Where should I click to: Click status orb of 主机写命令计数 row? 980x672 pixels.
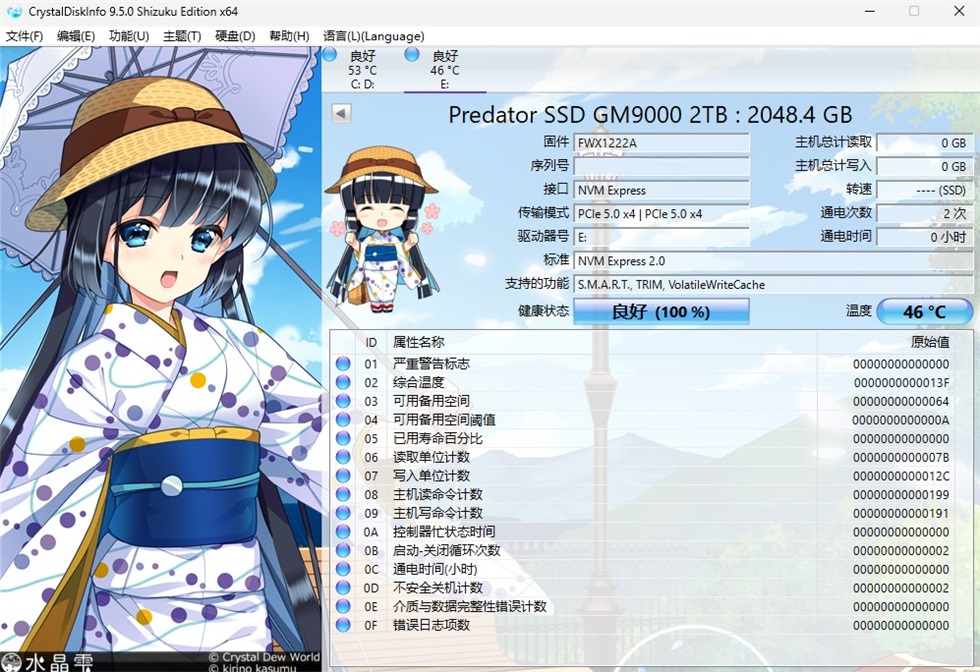coord(342,513)
